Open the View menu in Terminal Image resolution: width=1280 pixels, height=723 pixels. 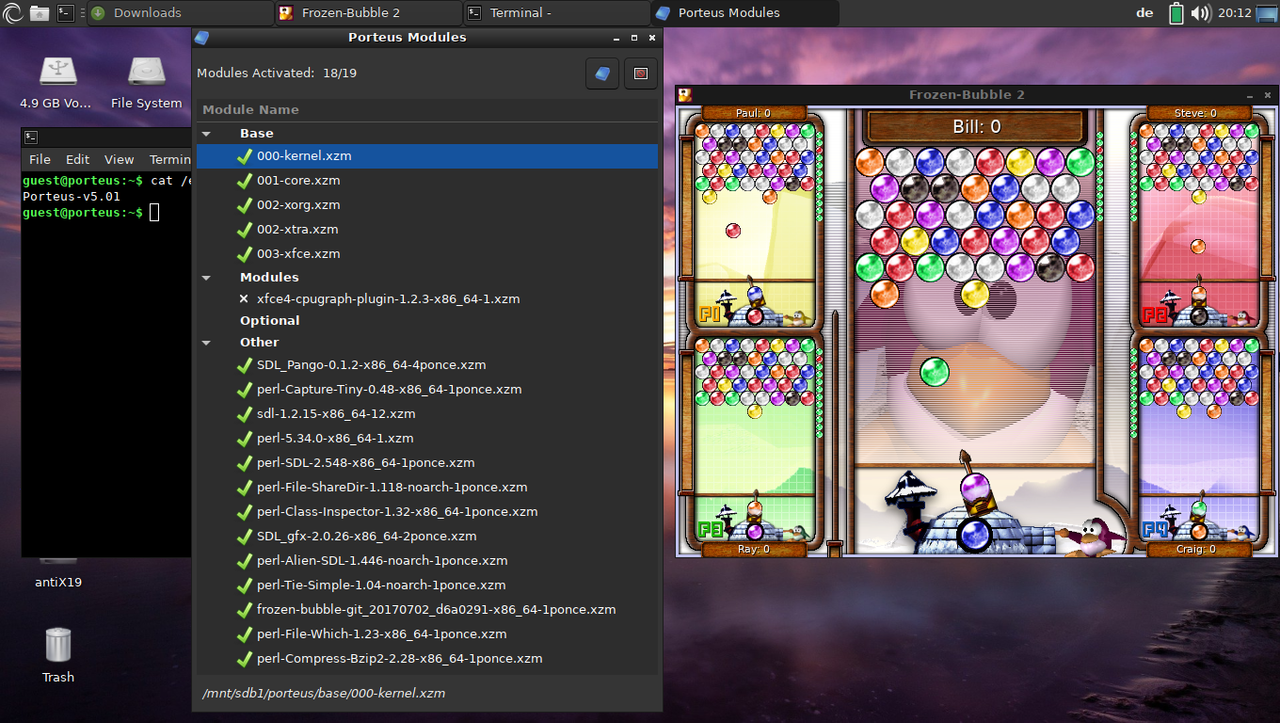coord(119,160)
